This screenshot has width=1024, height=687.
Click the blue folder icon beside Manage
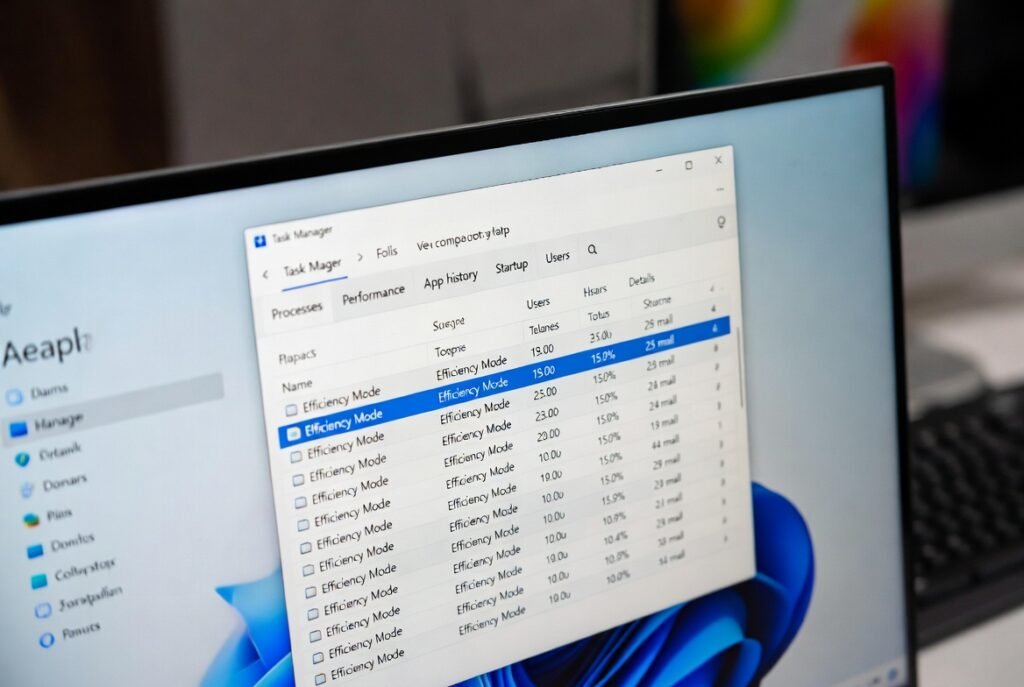click(x=18, y=429)
